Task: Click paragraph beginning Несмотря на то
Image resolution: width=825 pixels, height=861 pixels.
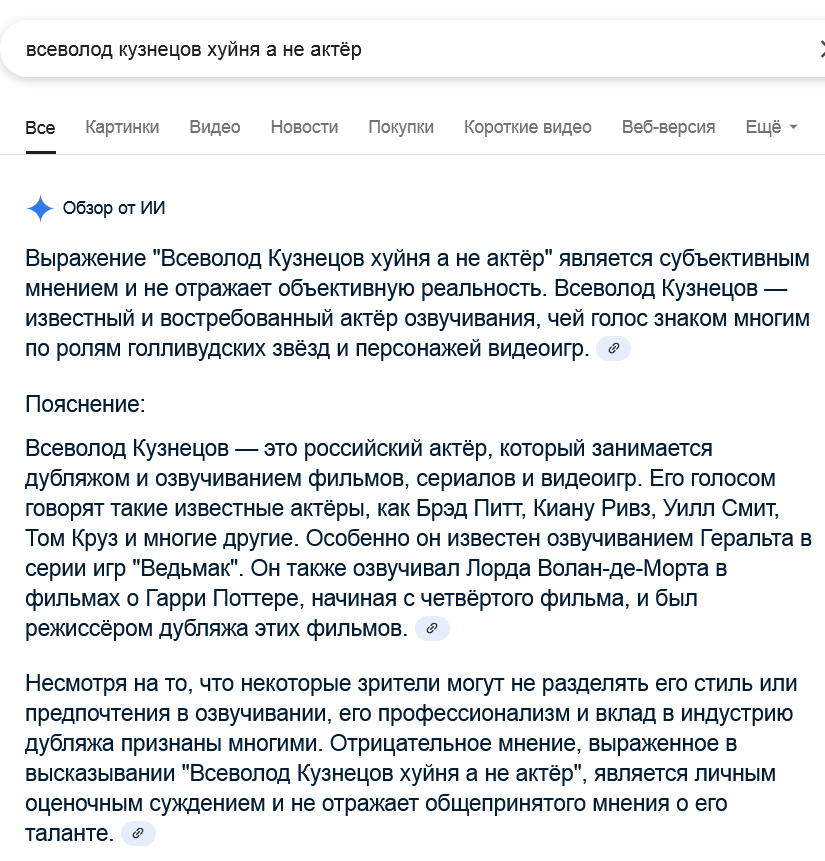Action: point(411,758)
